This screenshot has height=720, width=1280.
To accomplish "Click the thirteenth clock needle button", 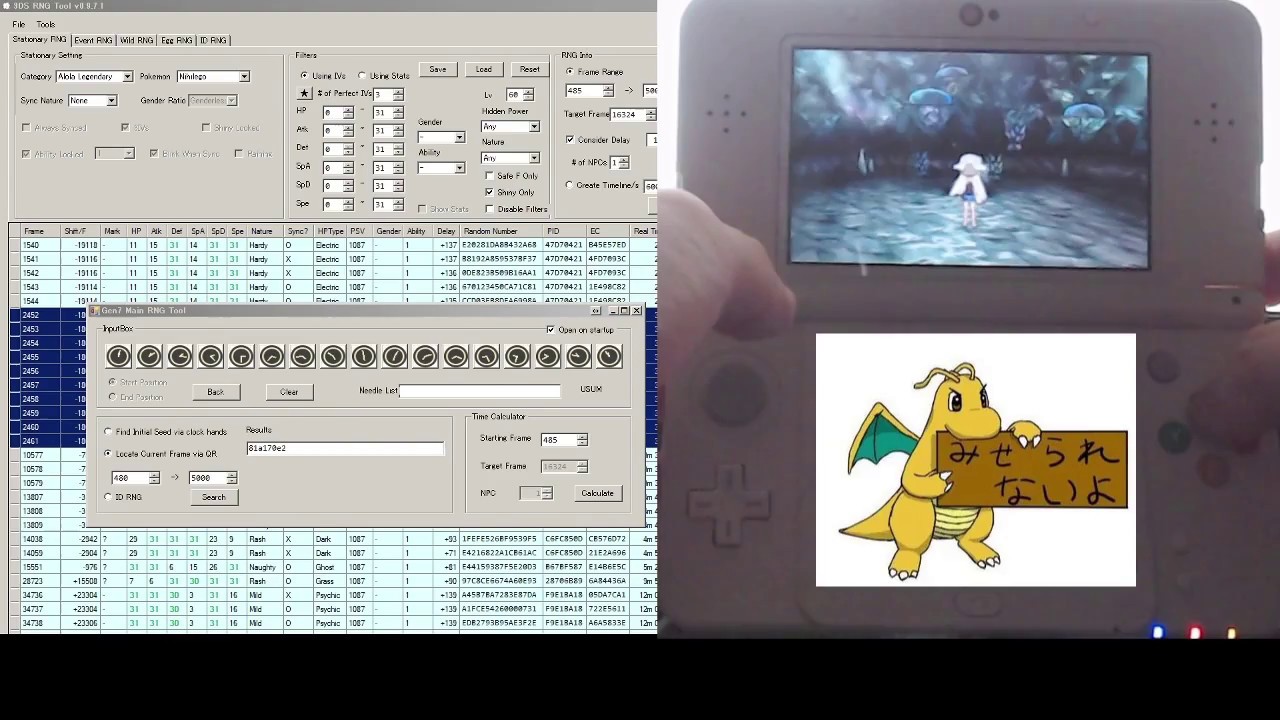I will click(x=486, y=357).
